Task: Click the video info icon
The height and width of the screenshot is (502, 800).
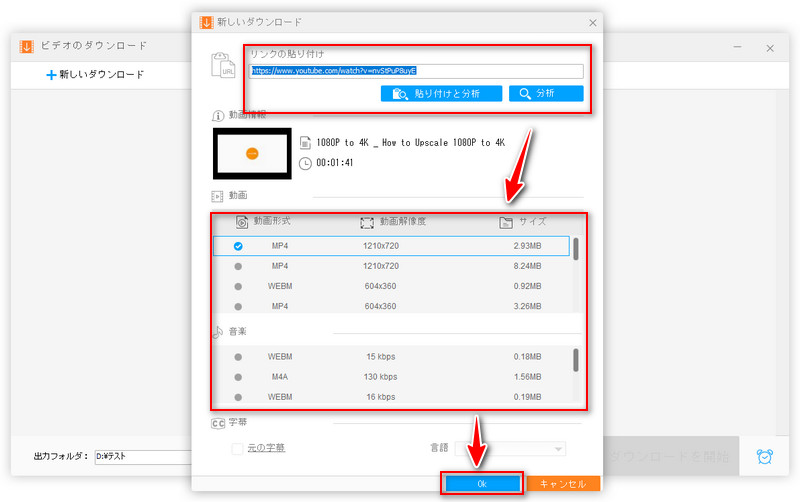Action: (x=217, y=116)
